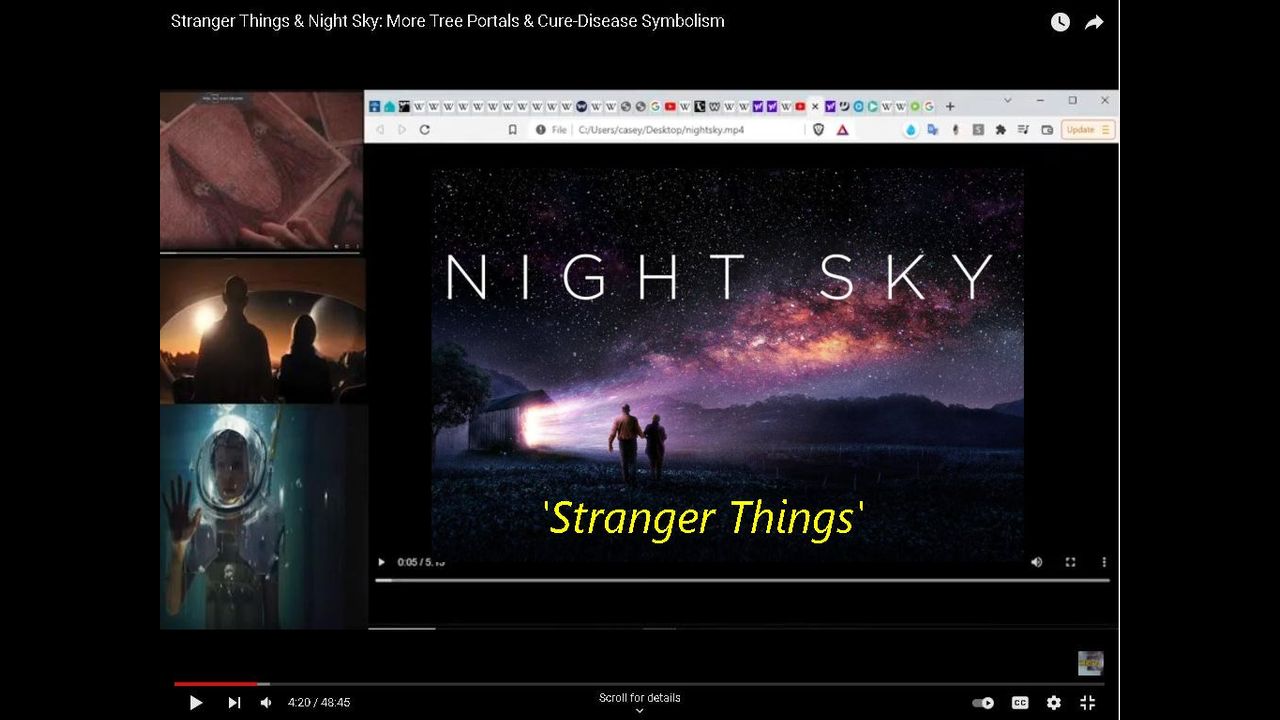Viewport: 1280px width, 720px height.
Task: Expand details via Scroll for details chevron
Action: click(x=639, y=711)
